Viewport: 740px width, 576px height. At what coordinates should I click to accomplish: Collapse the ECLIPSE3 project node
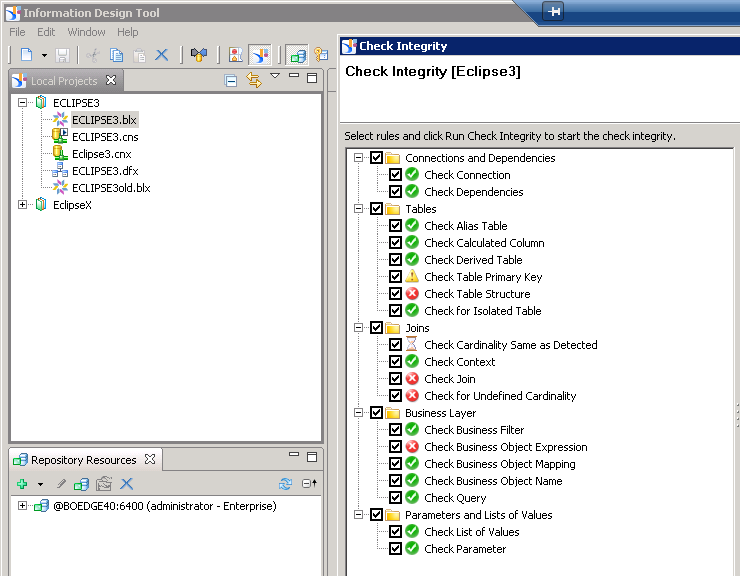point(22,102)
